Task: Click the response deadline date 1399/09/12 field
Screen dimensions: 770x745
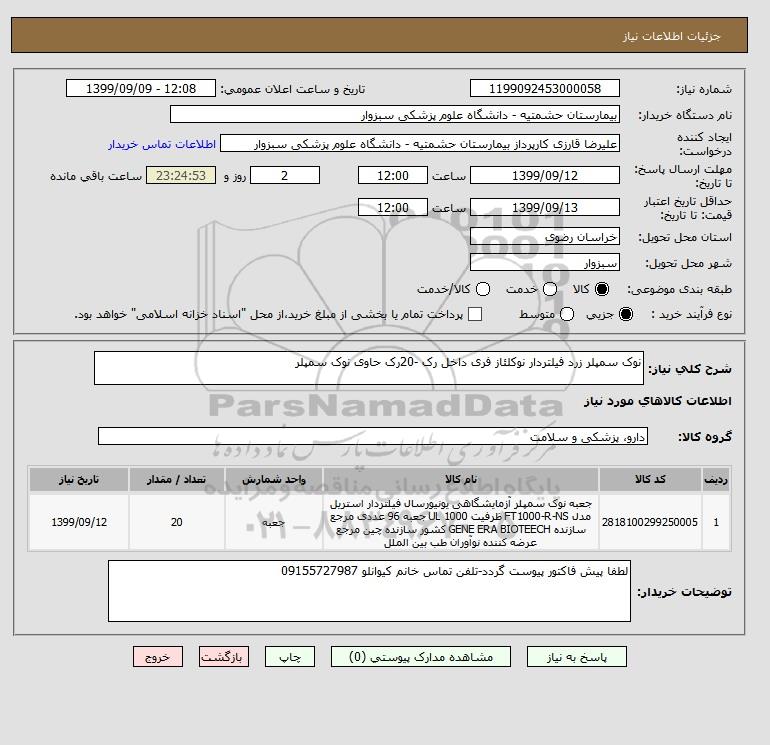Action: 545,175
